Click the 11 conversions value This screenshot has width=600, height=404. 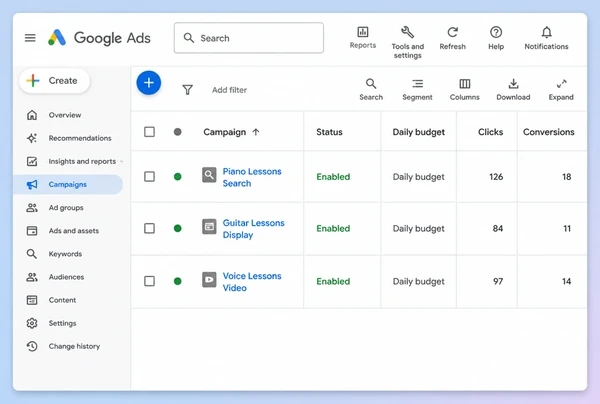click(567, 228)
